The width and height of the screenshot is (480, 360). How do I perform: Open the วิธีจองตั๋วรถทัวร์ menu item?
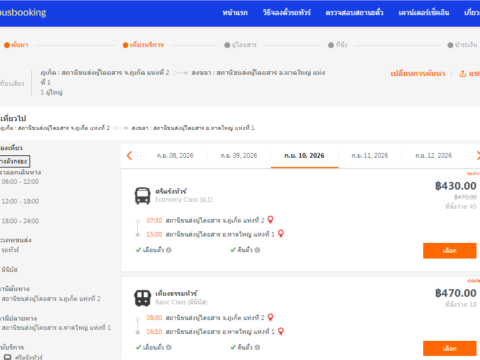click(x=287, y=13)
